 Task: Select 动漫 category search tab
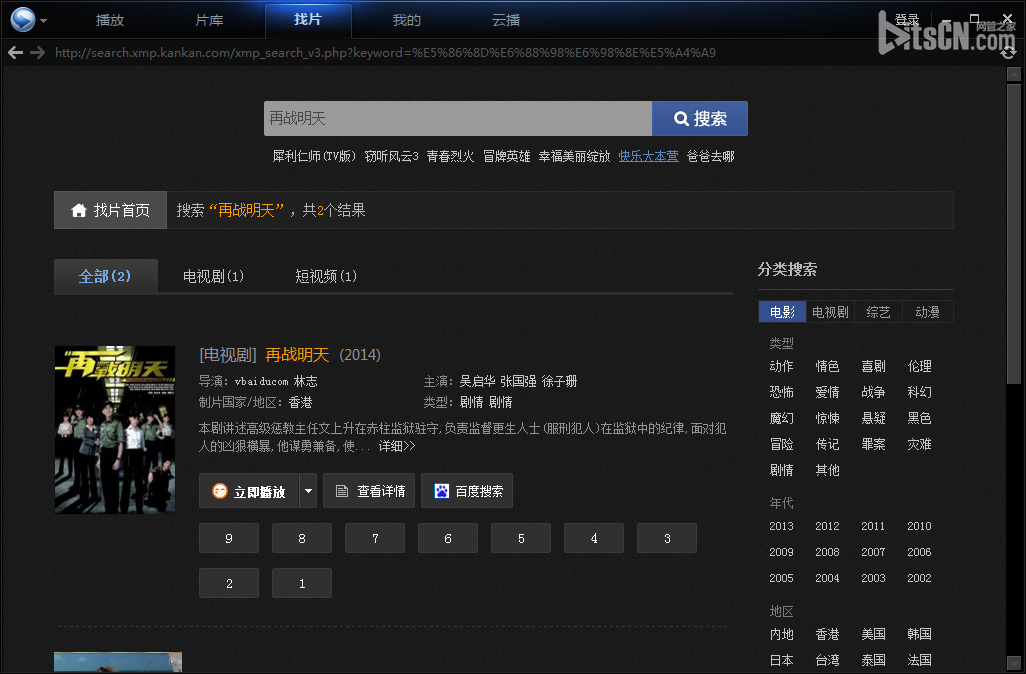click(927, 312)
